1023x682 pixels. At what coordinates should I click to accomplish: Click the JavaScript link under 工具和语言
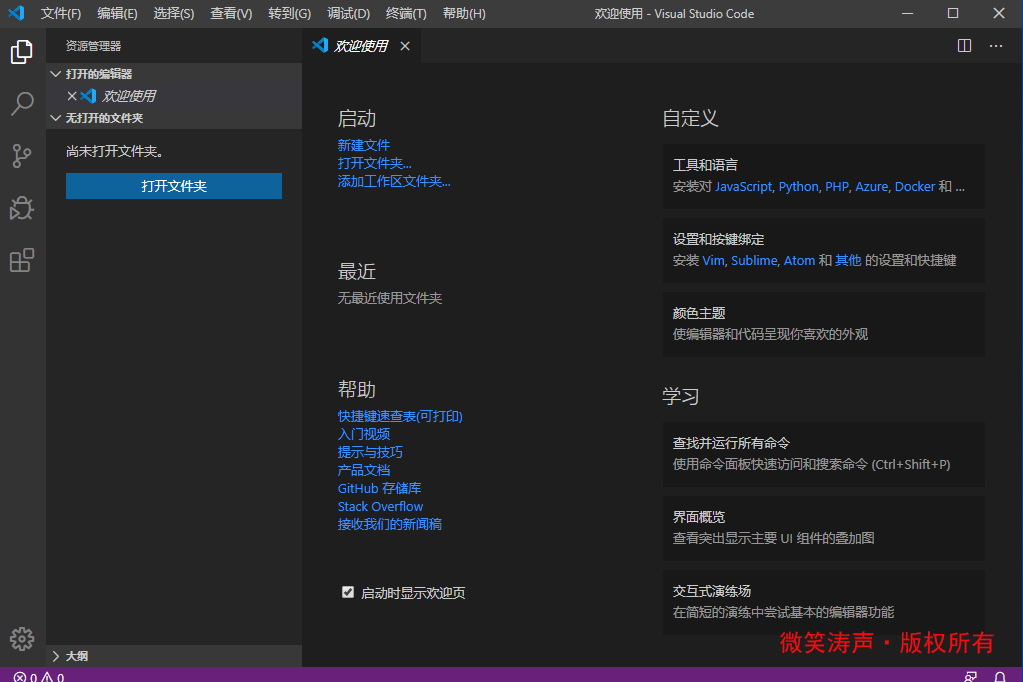click(743, 187)
